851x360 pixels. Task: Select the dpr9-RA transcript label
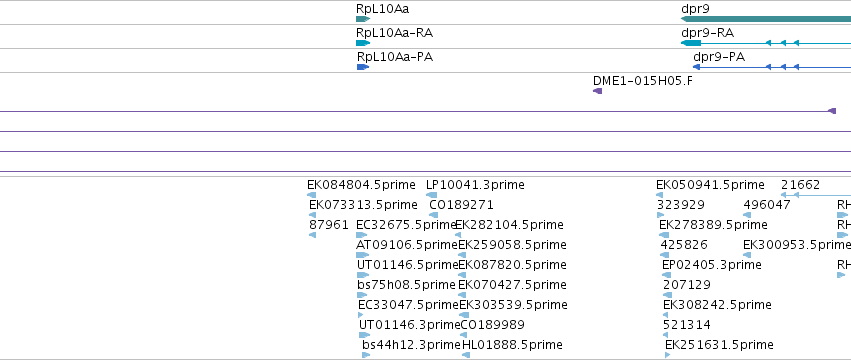(707, 33)
